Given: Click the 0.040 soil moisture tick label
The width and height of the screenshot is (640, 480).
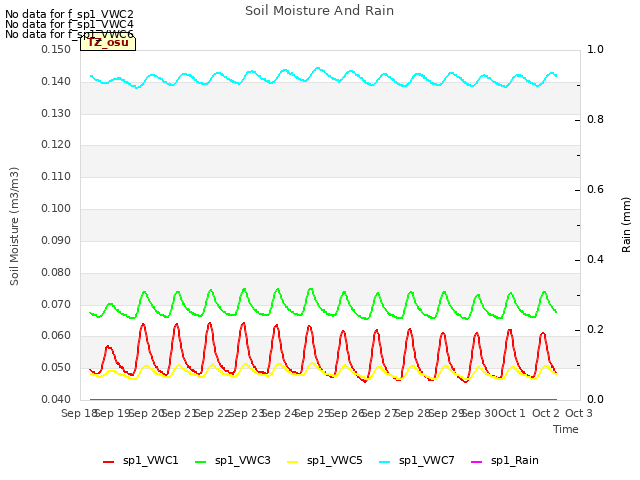Looking at the screenshot, I should click(56, 399).
